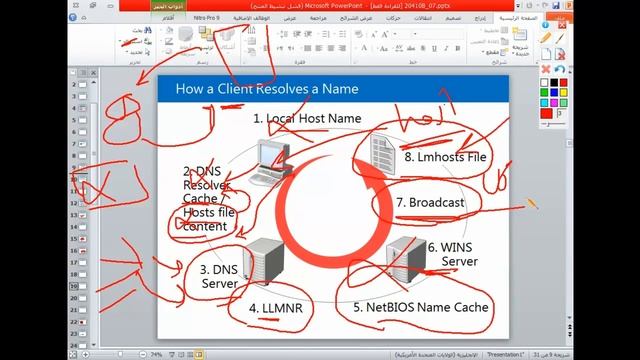Screen dimensions: 640x360
Task: Open the Replace dropdown in editing group
Action: [120, 41]
